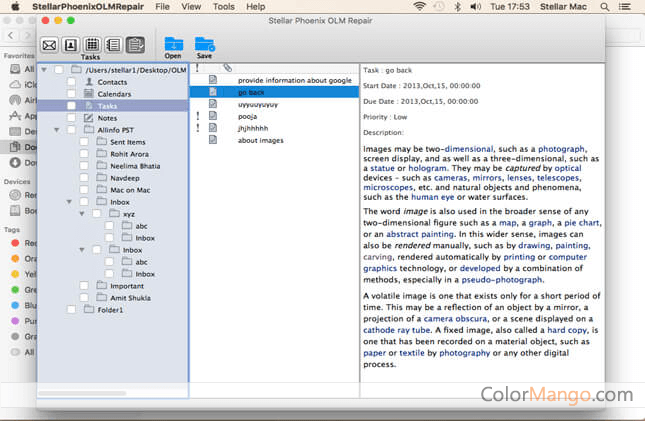645x421 pixels.
Task: Collapse the root OLM path node
Action: [x=43, y=70]
